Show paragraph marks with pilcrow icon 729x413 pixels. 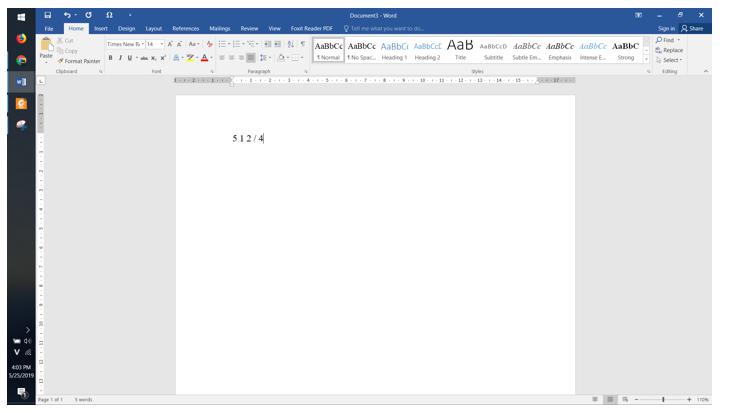click(303, 45)
